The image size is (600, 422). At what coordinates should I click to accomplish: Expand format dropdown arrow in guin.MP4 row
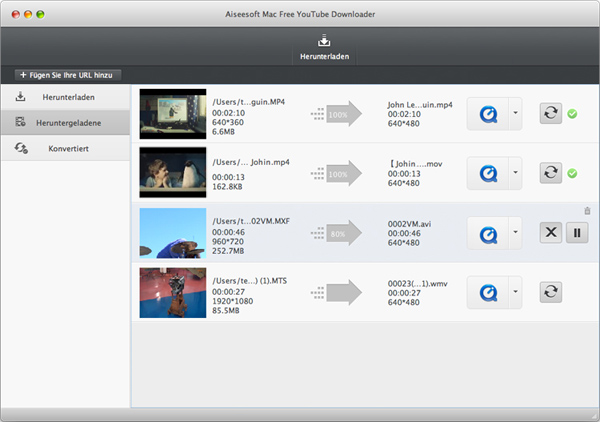515,113
